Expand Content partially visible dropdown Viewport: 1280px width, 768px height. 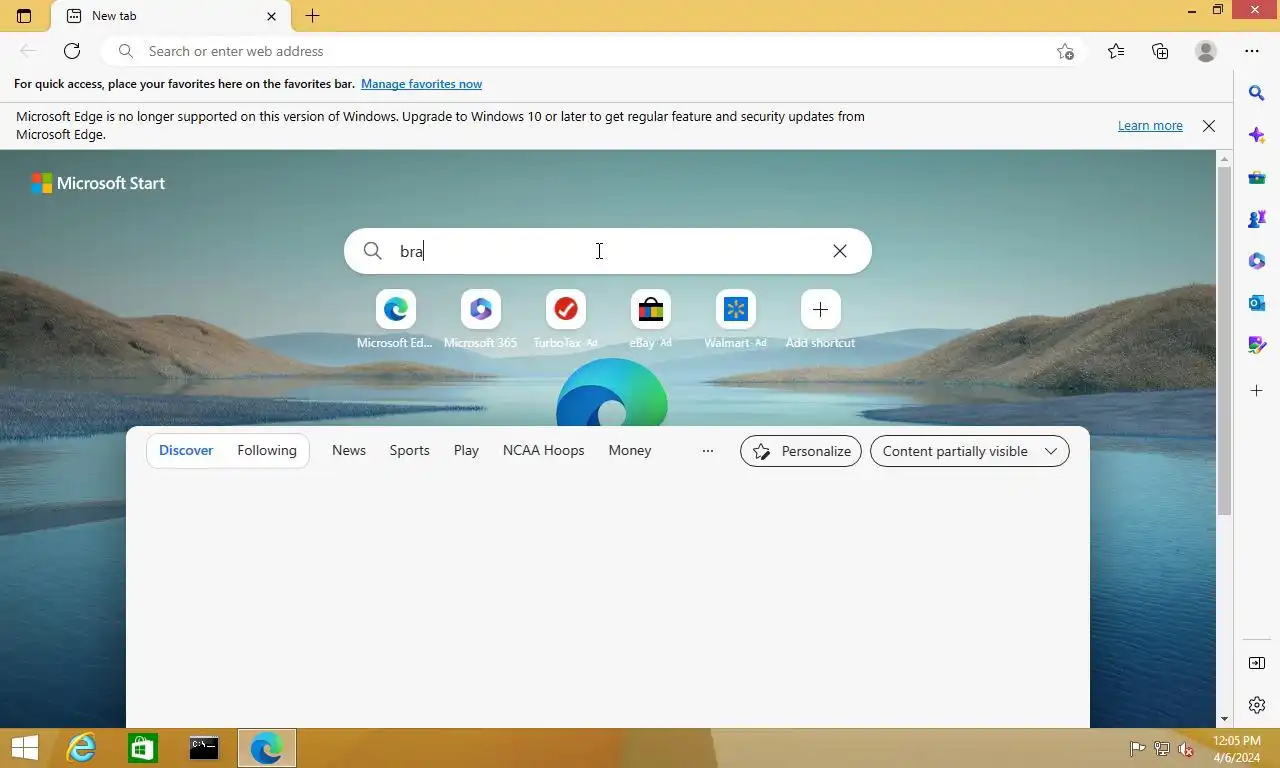pos(970,451)
